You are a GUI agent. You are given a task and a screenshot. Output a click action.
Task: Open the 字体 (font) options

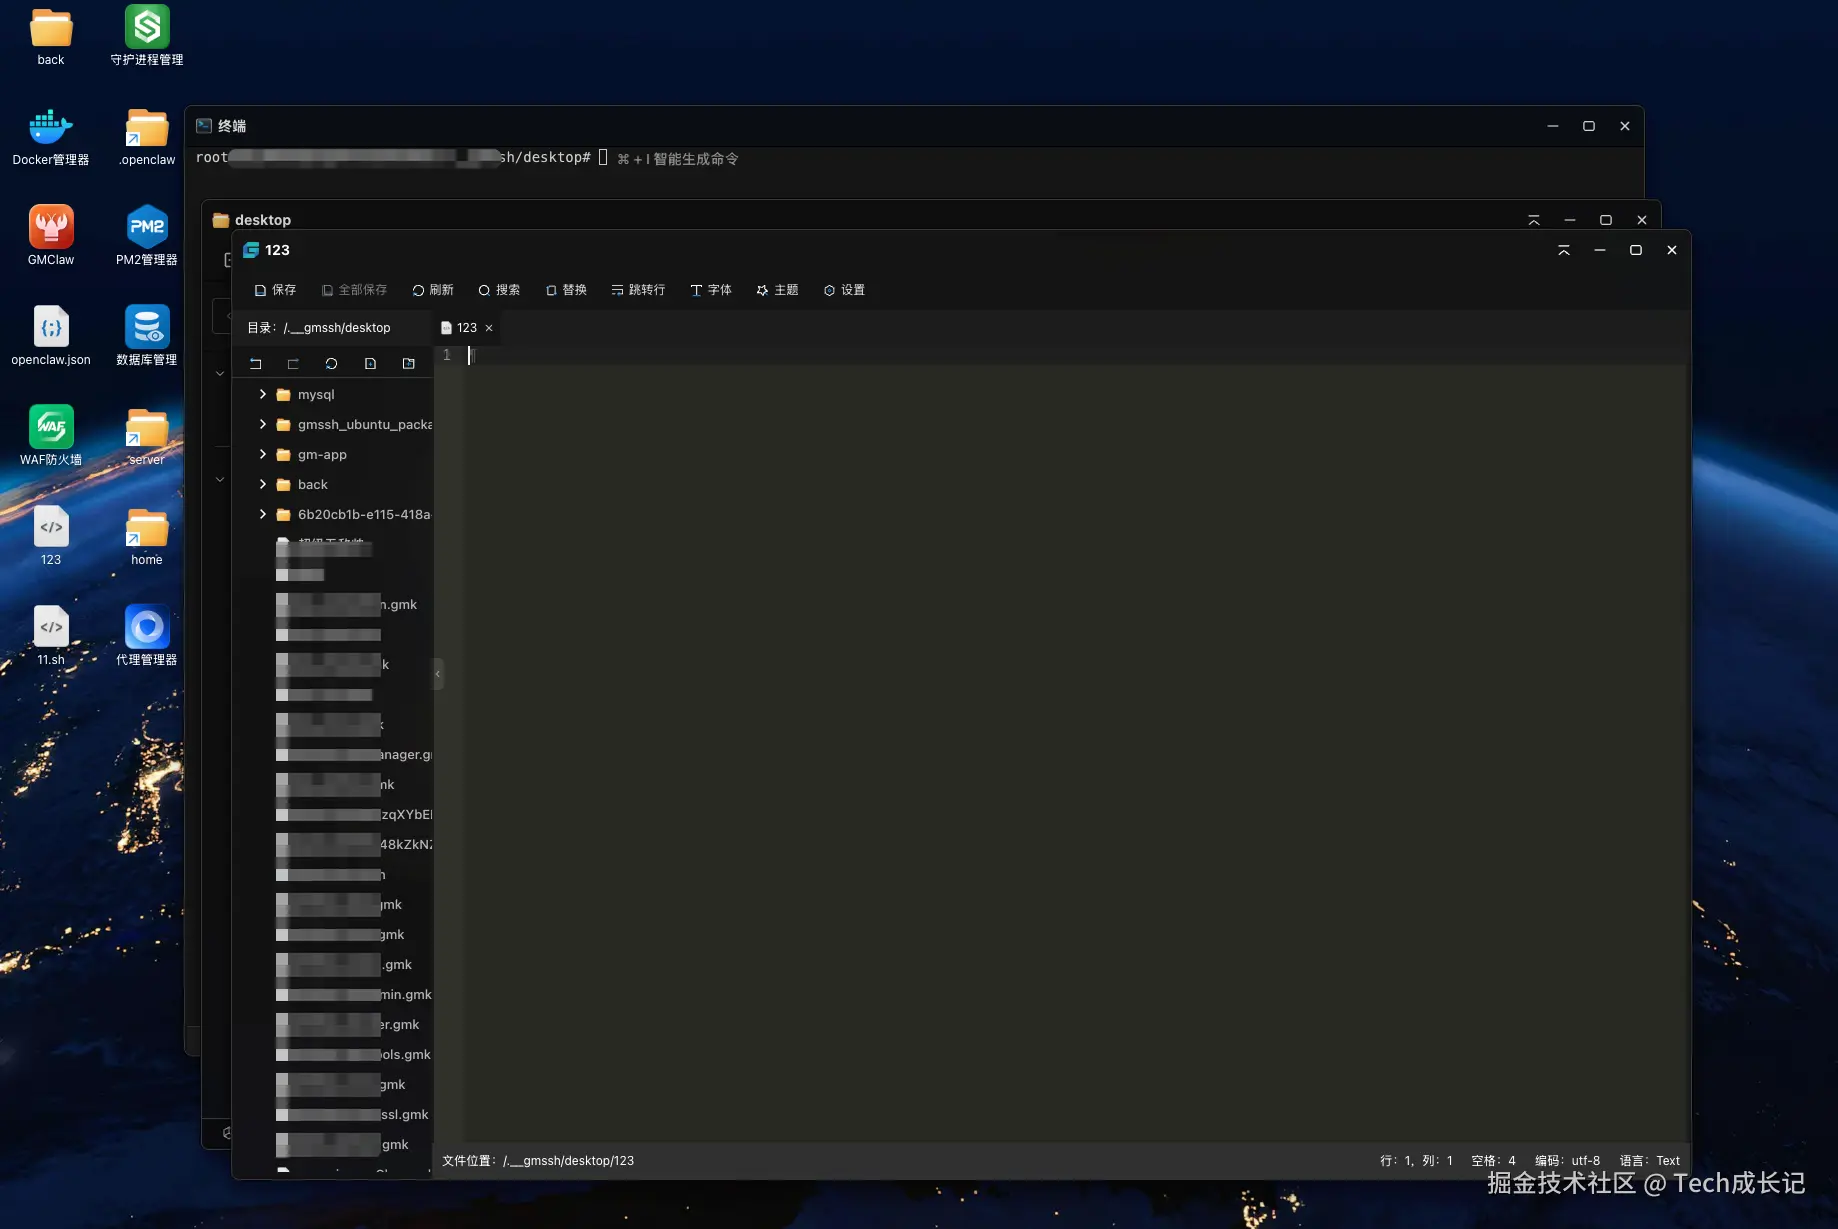coord(711,290)
